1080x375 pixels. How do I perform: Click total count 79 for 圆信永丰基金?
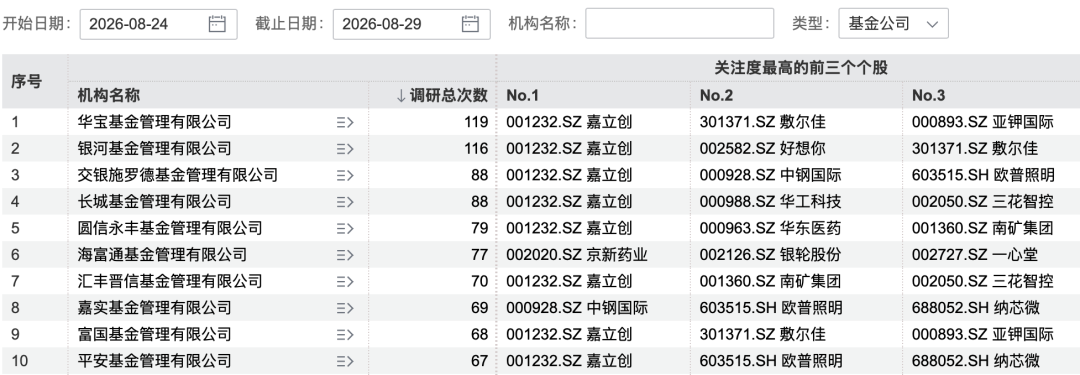pyautogui.click(x=480, y=229)
